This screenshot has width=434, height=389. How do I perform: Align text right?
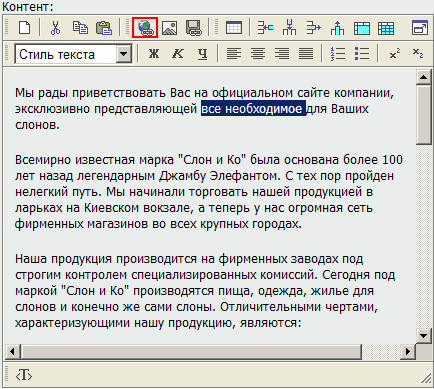coord(282,54)
